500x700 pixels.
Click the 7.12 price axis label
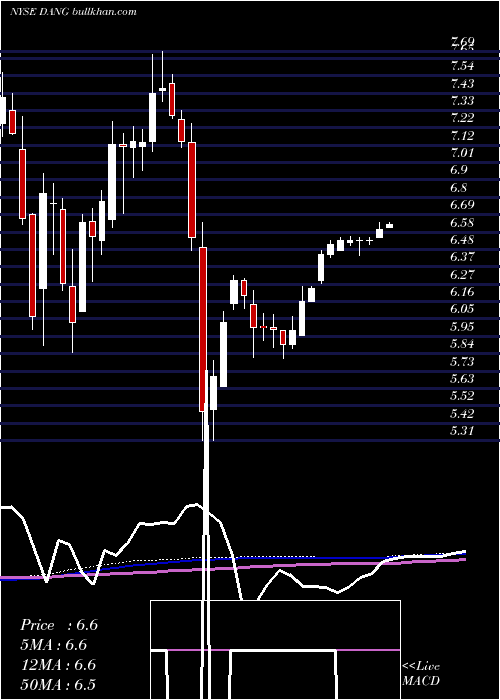click(462, 136)
